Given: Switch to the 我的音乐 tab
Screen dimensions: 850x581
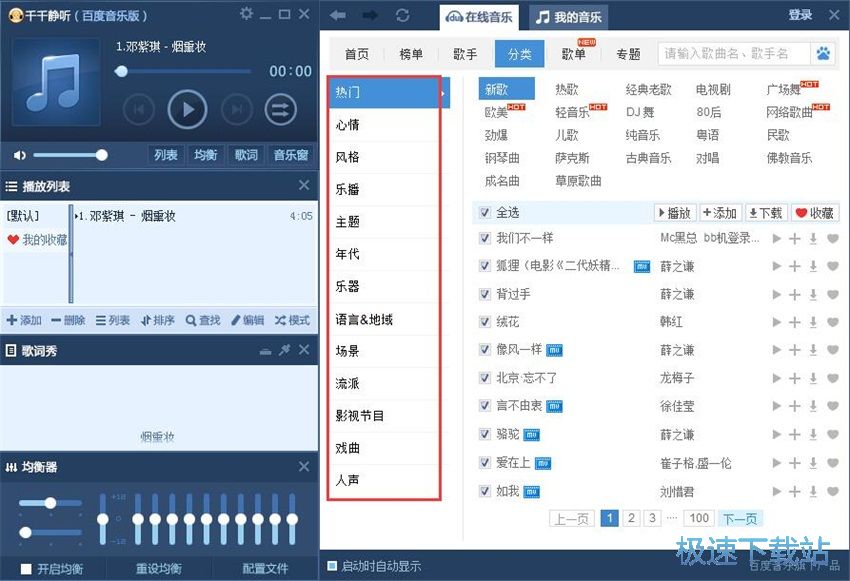Looking at the screenshot, I should (568, 17).
